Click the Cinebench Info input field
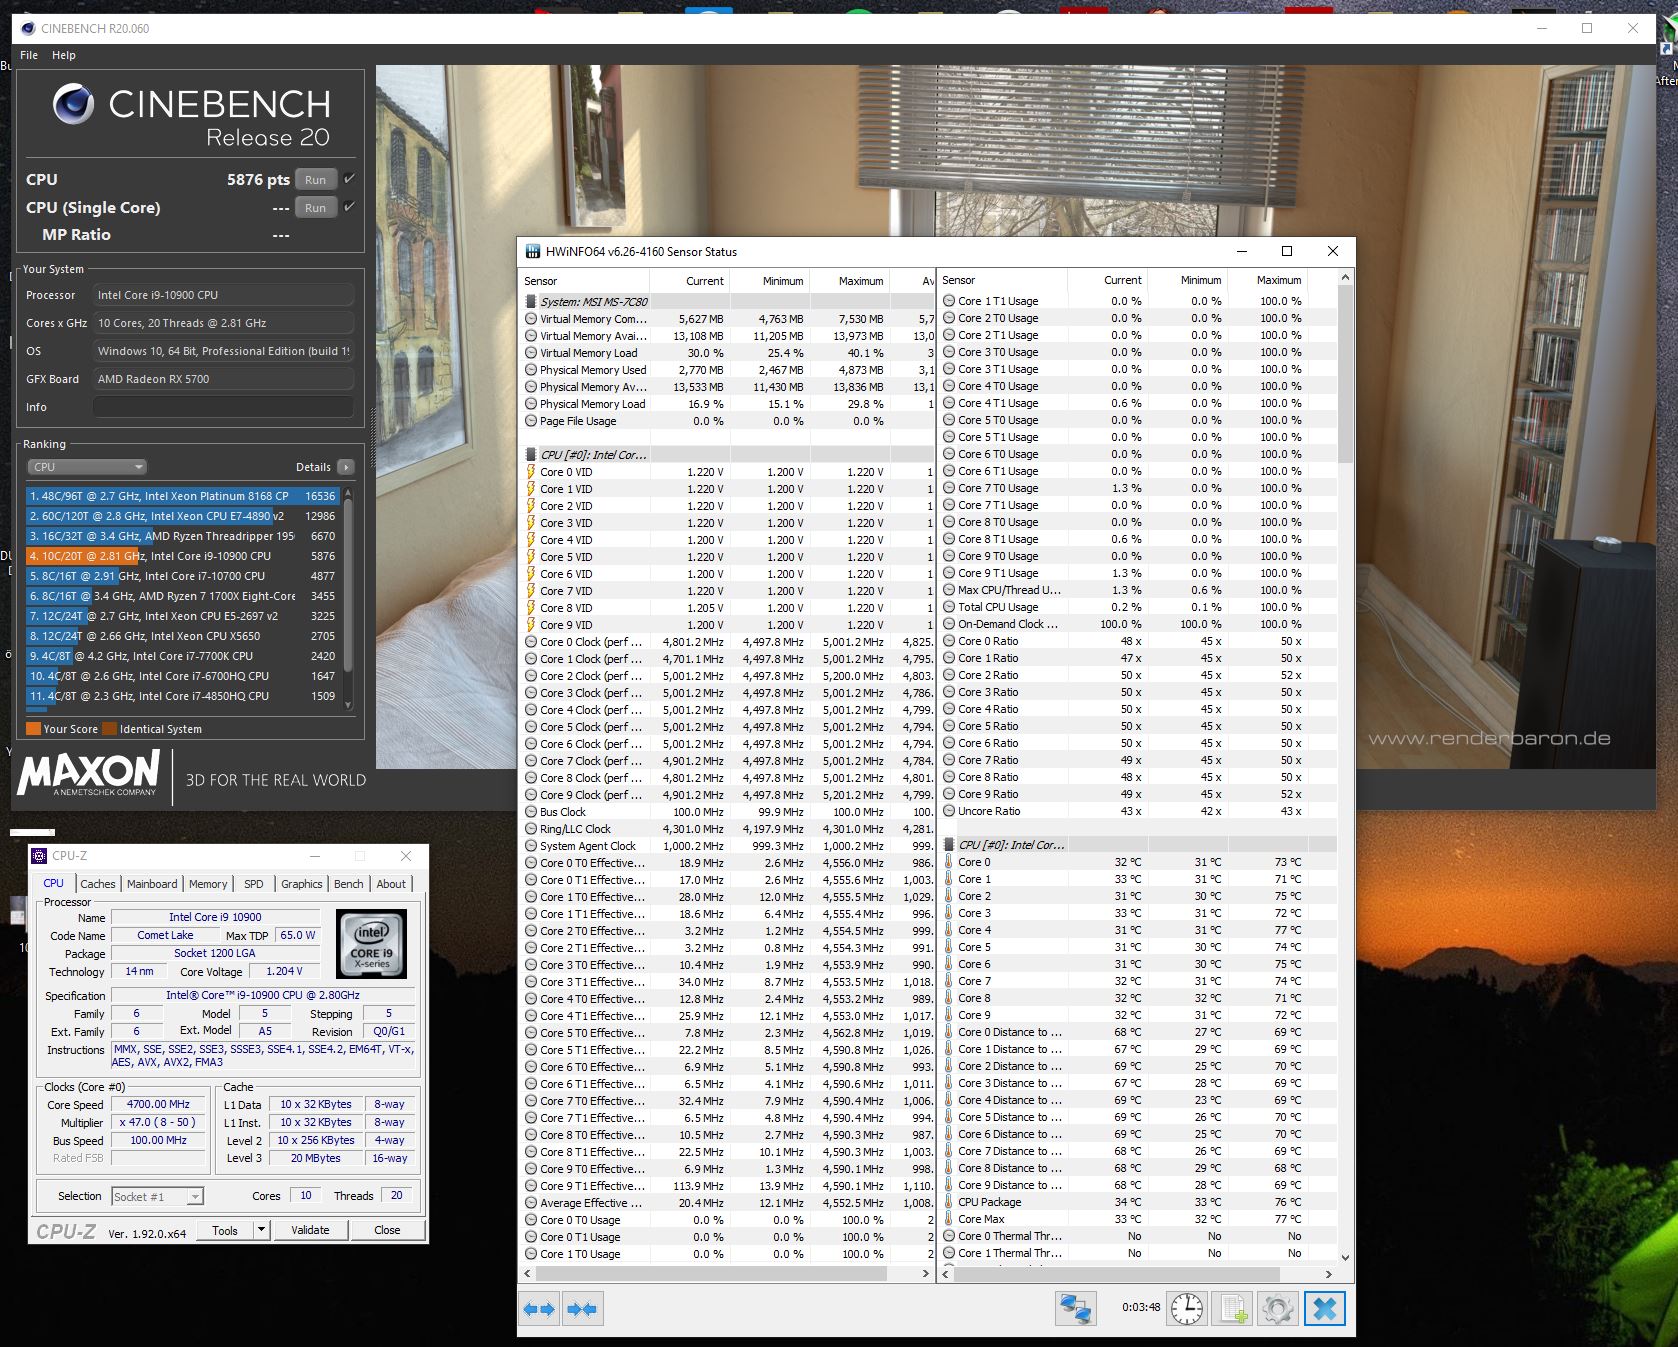This screenshot has height=1347, width=1678. (223, 407)
